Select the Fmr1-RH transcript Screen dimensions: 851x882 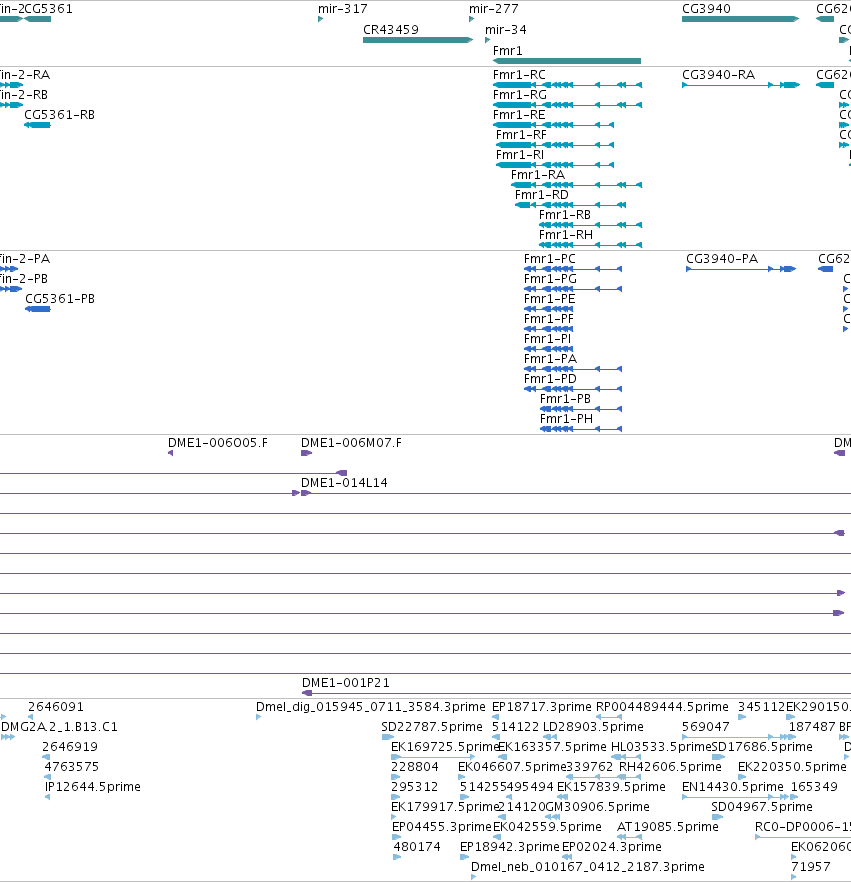tap(591, 245)
